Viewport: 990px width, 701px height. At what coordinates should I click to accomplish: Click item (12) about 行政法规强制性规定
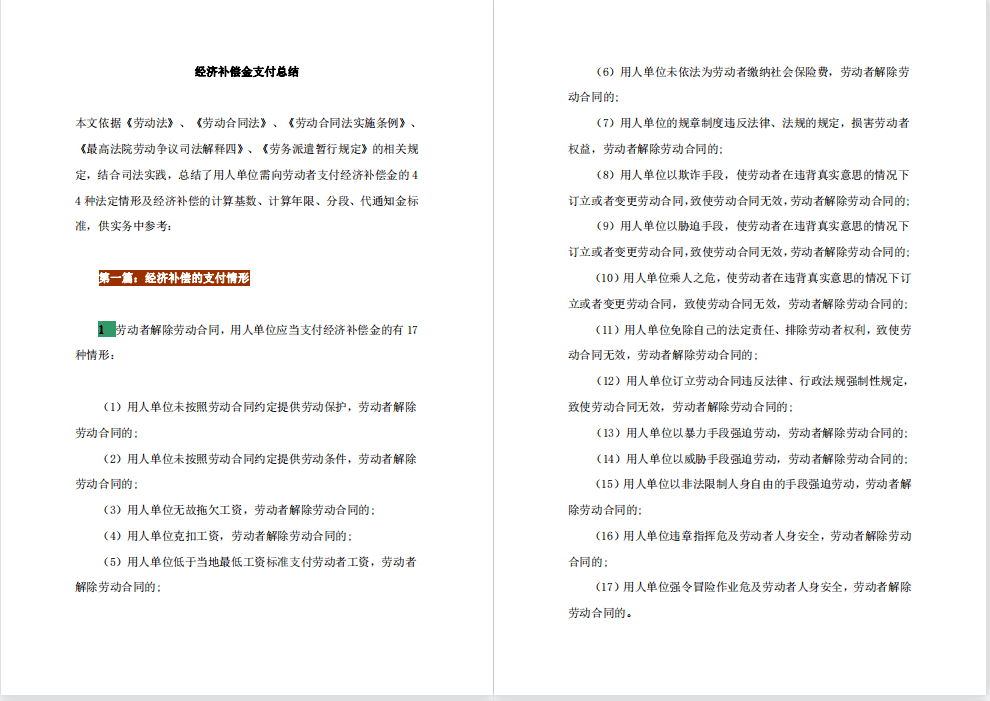(753, 381)
